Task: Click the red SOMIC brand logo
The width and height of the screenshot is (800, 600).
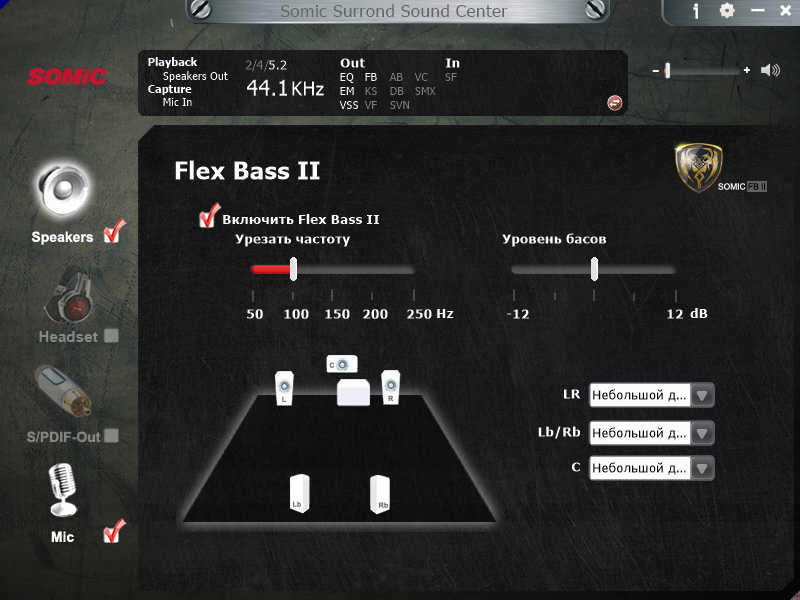Action: click(x=67, y=77)
